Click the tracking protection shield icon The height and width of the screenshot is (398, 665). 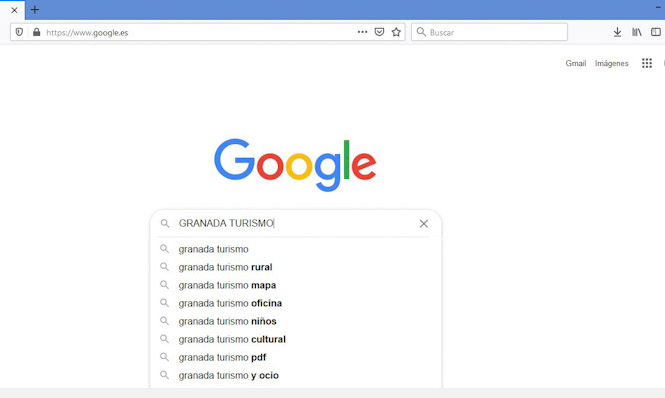19,32
